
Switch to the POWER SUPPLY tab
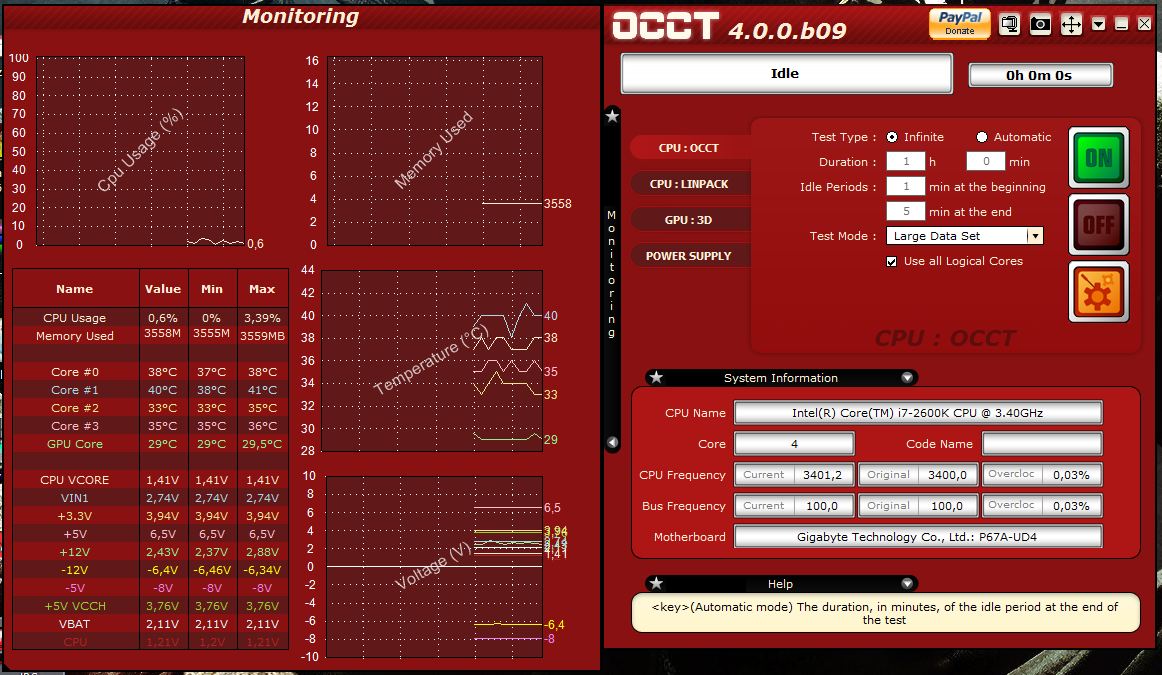click(x=688, y=256)
